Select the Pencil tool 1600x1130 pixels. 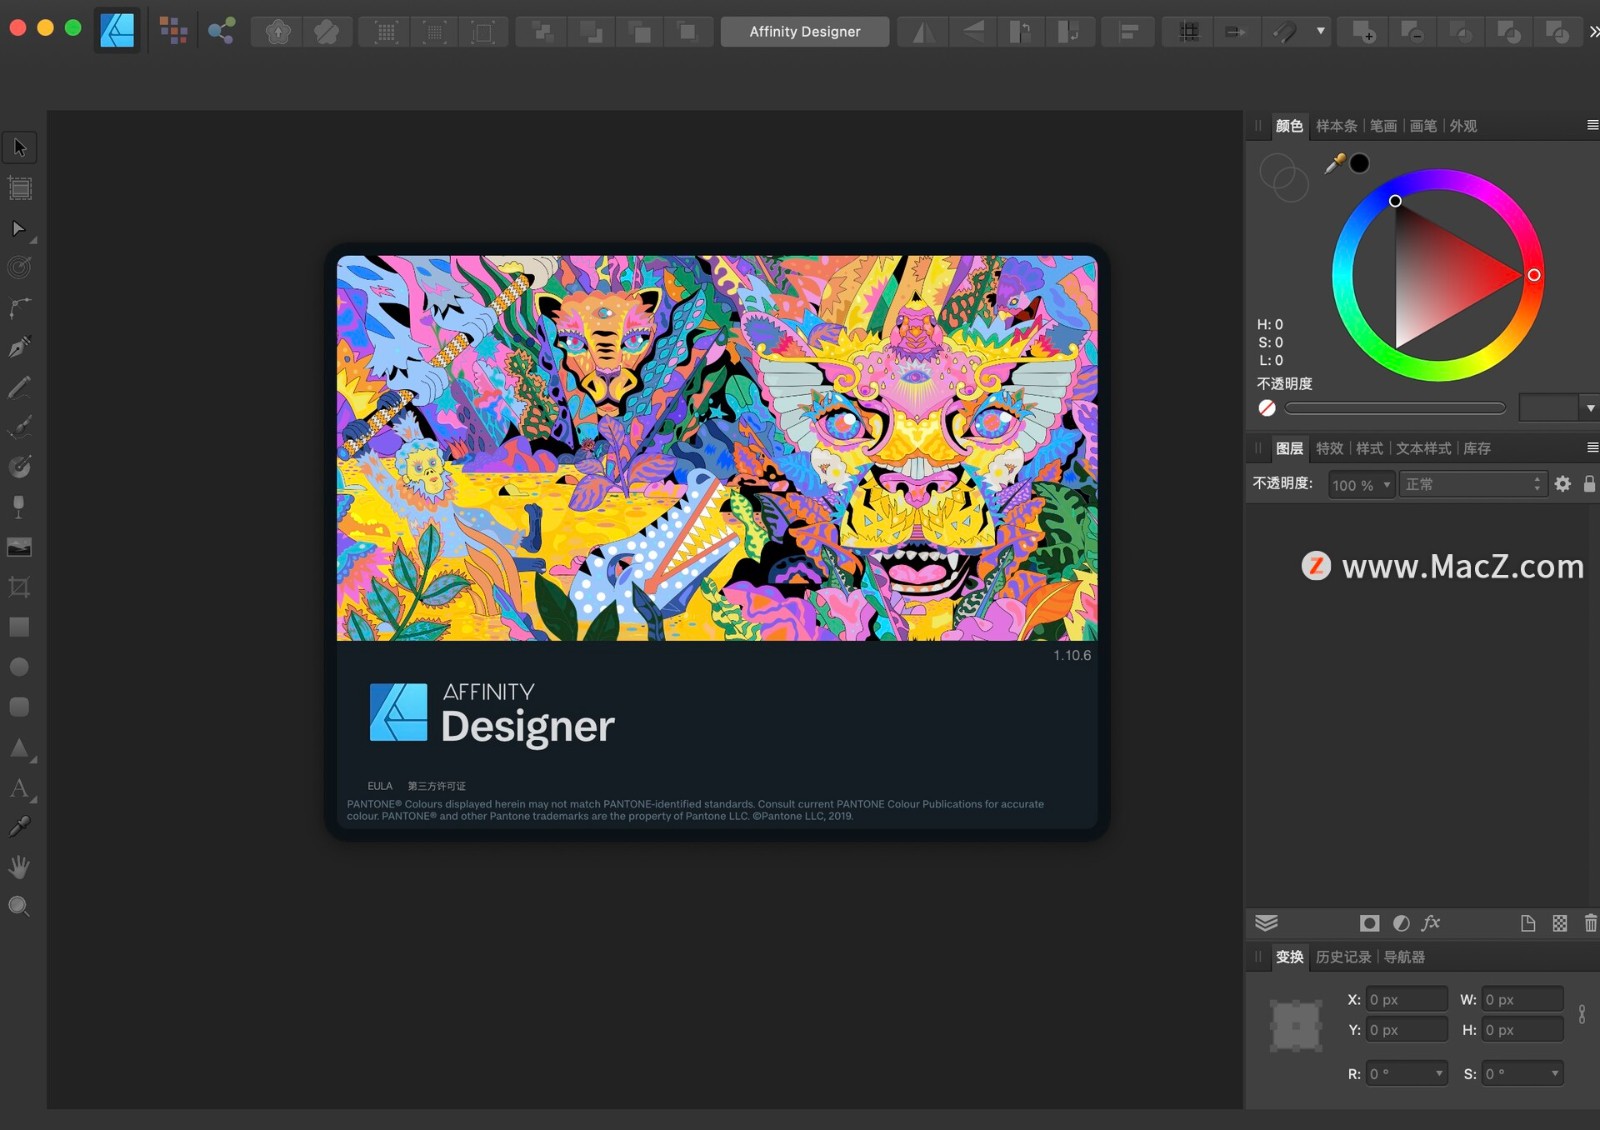point(19,387)
